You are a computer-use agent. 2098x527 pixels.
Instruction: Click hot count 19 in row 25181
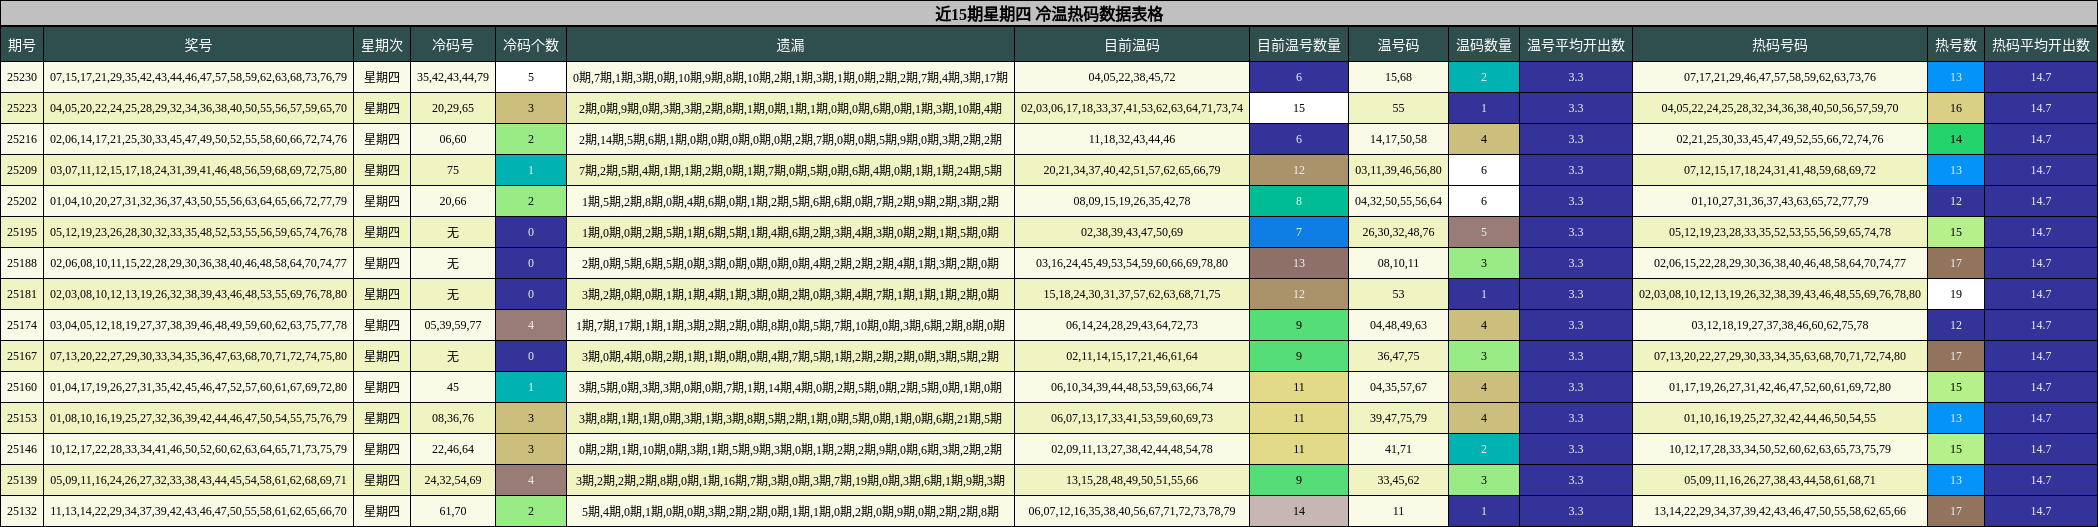coord(1956,294)
